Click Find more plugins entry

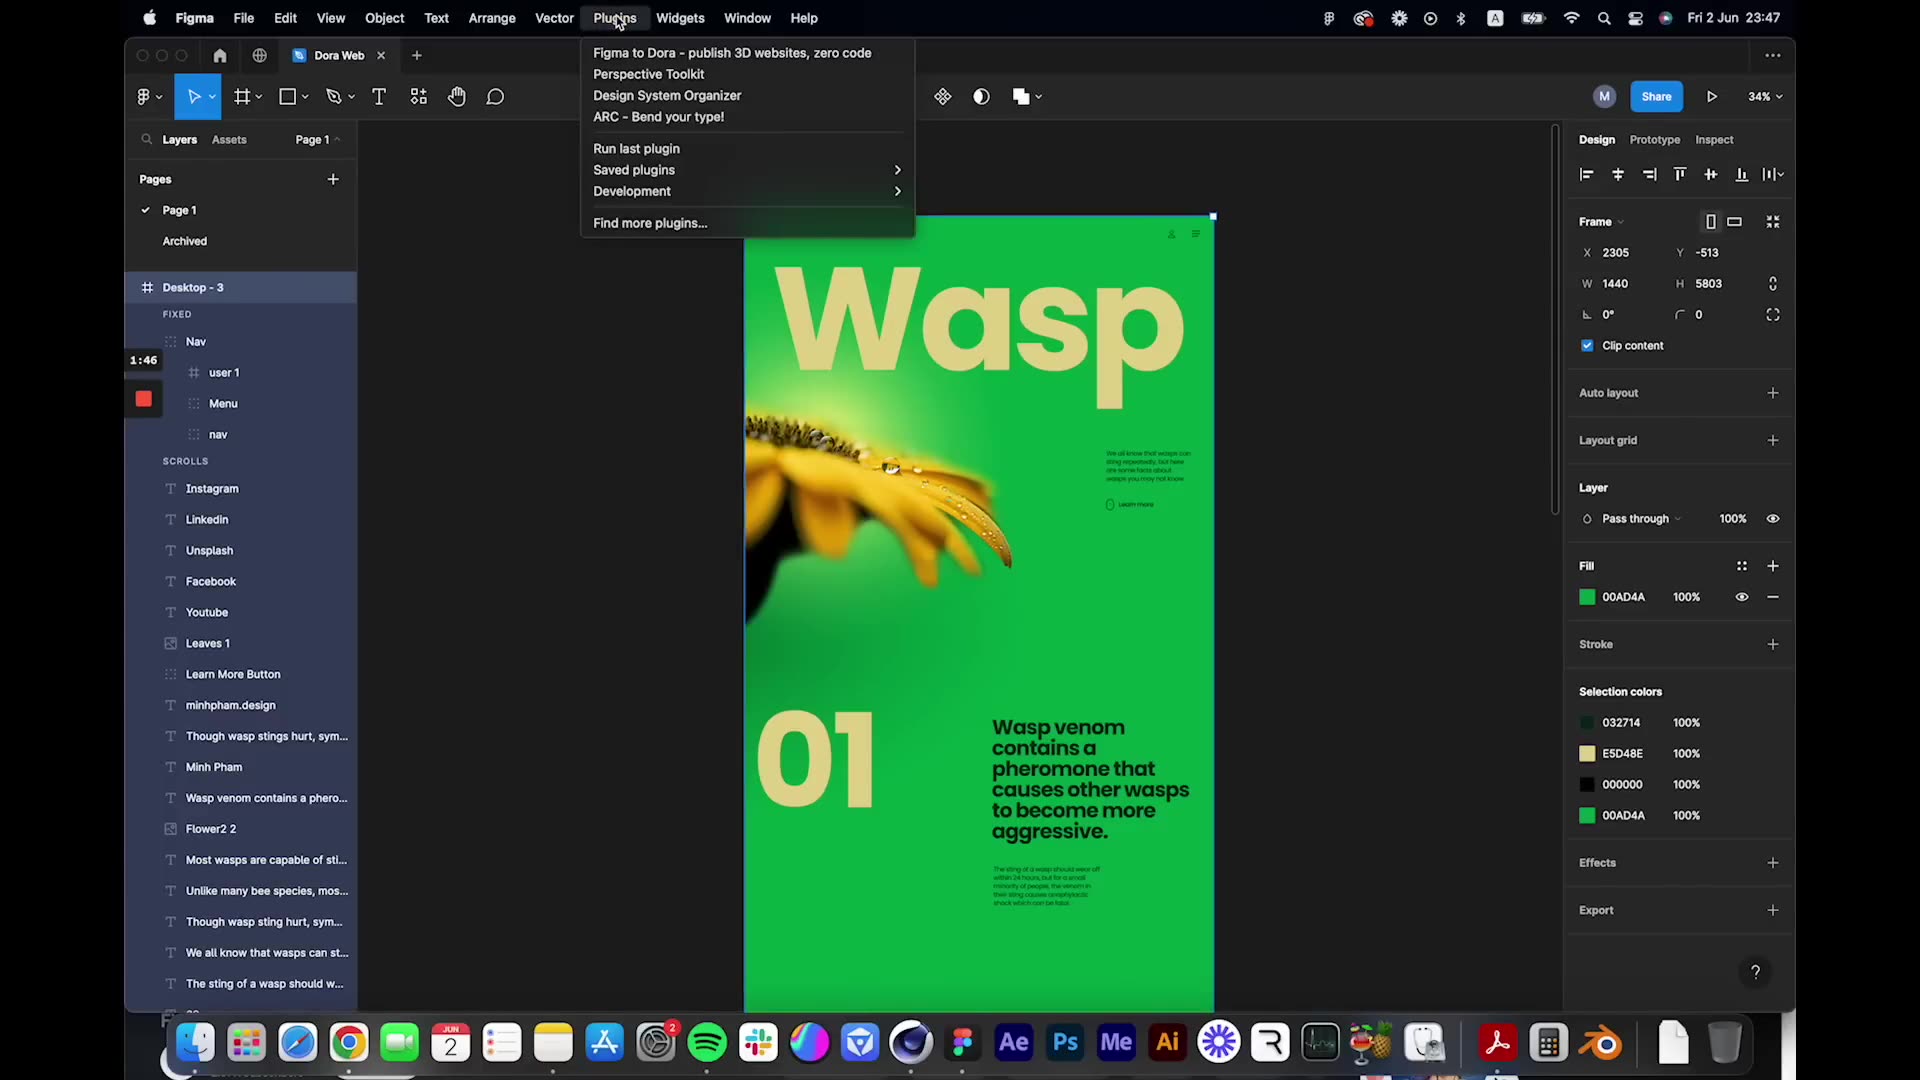(x=651, y=223)
